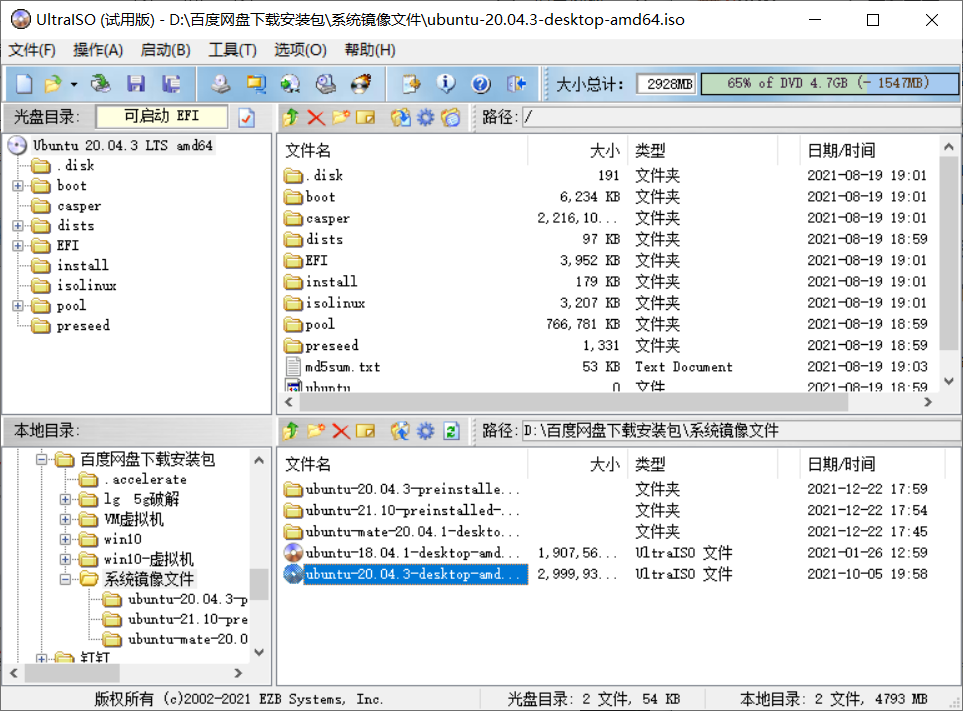Click the folder-with-list icon in the ISO pane toolbar
963x711 pixels.
tap(450, 117)
